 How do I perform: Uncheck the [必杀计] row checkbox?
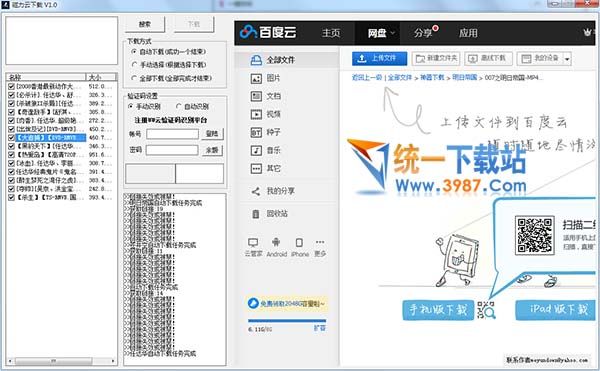11,95
